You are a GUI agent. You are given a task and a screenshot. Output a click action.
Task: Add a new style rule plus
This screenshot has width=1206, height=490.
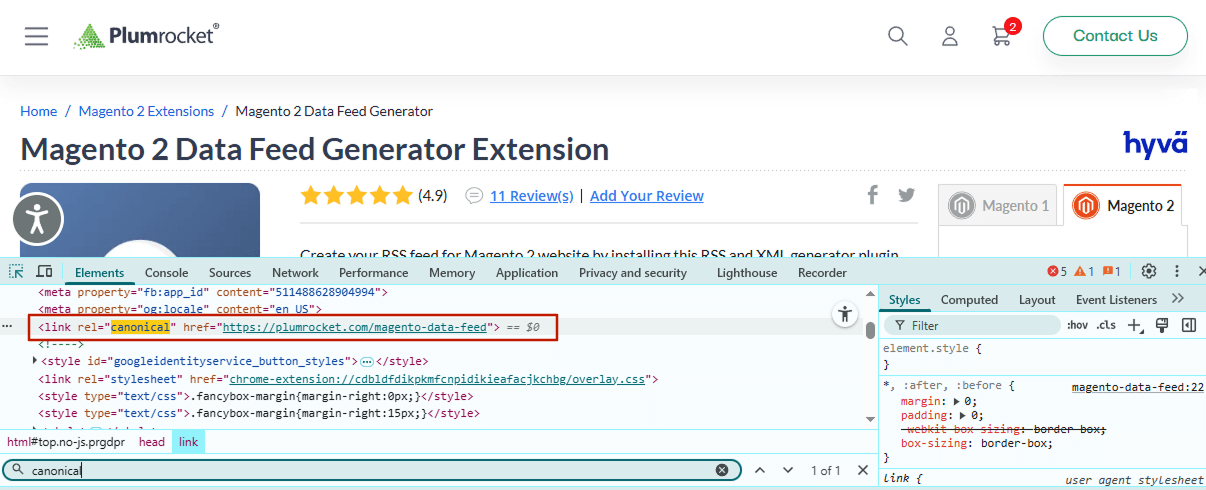(1135, 325)
